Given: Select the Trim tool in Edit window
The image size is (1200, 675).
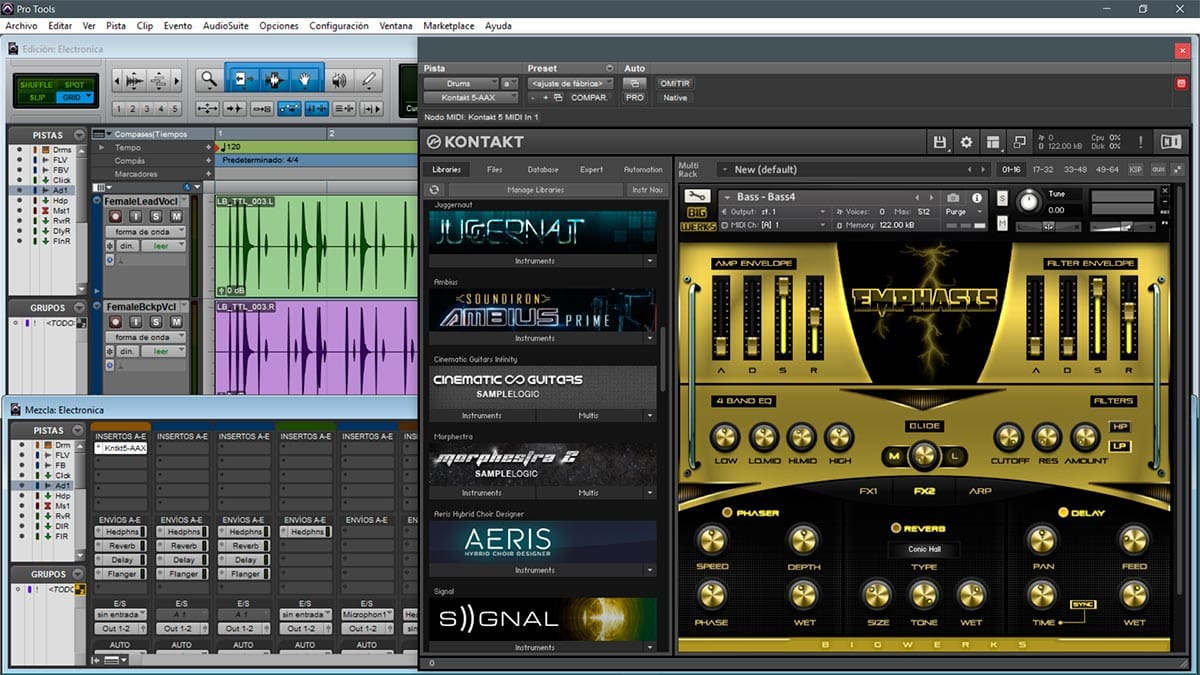Looking at the screenshot, I should [x=241, y=80].
